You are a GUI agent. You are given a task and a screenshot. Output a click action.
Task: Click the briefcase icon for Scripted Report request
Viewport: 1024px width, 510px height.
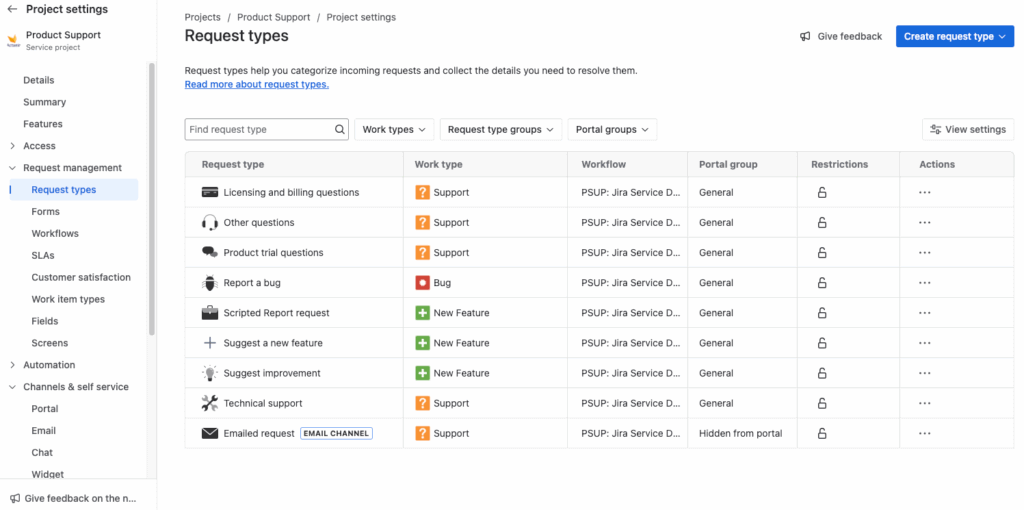click(x=210, y=313)
